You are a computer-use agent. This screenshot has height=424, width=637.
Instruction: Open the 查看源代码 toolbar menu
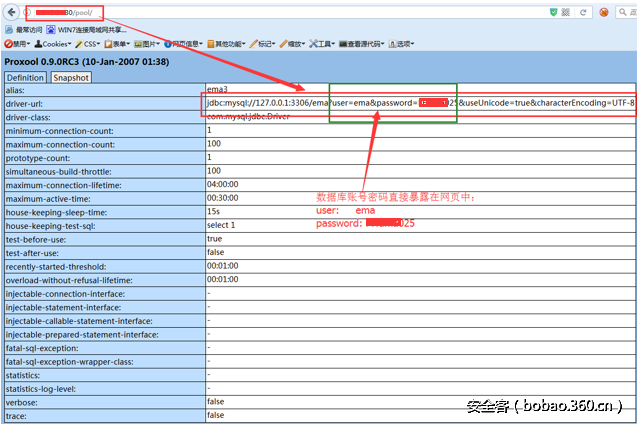pyautogui.click(x=363, y=44)
